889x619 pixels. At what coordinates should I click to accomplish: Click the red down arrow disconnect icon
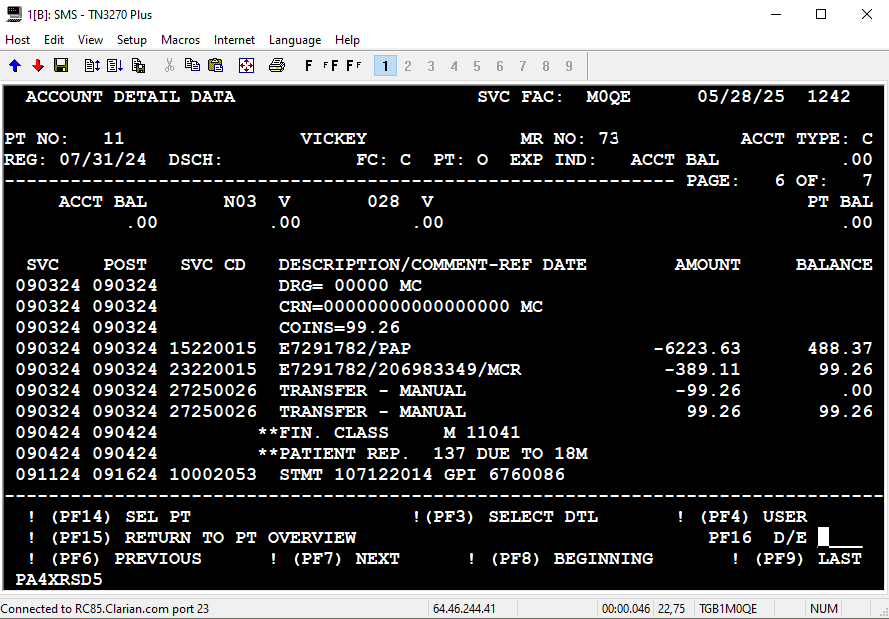(x=38, y=66)
